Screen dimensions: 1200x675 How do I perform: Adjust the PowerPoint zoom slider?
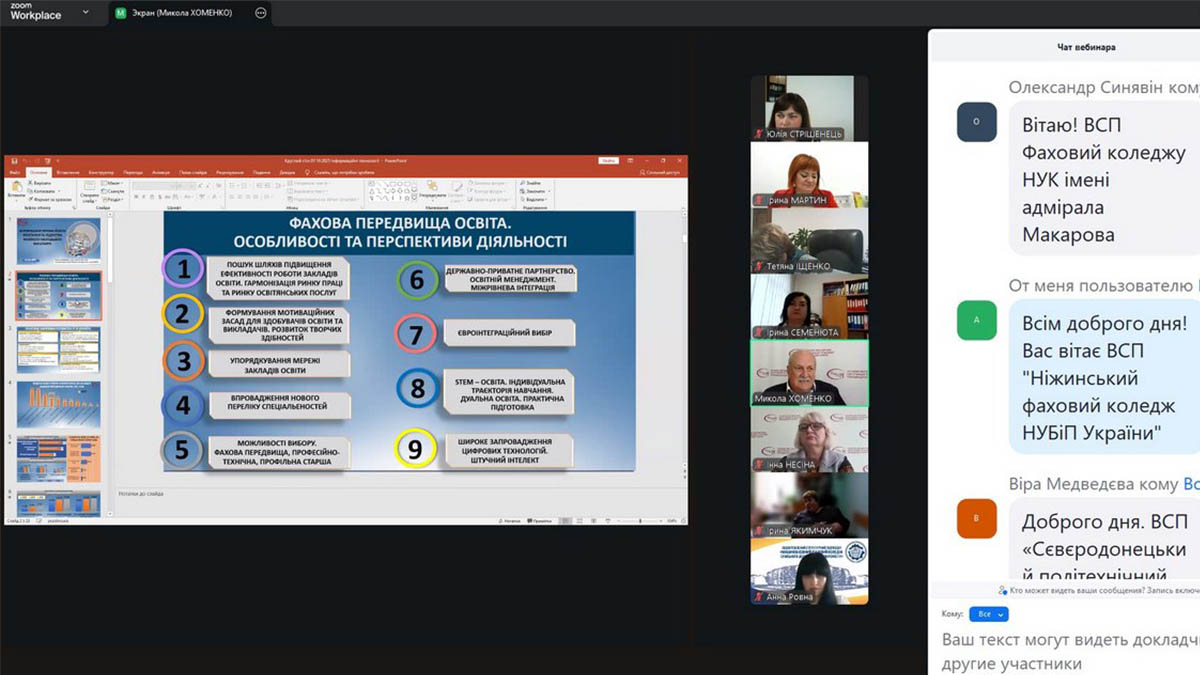tap(640, 521)
